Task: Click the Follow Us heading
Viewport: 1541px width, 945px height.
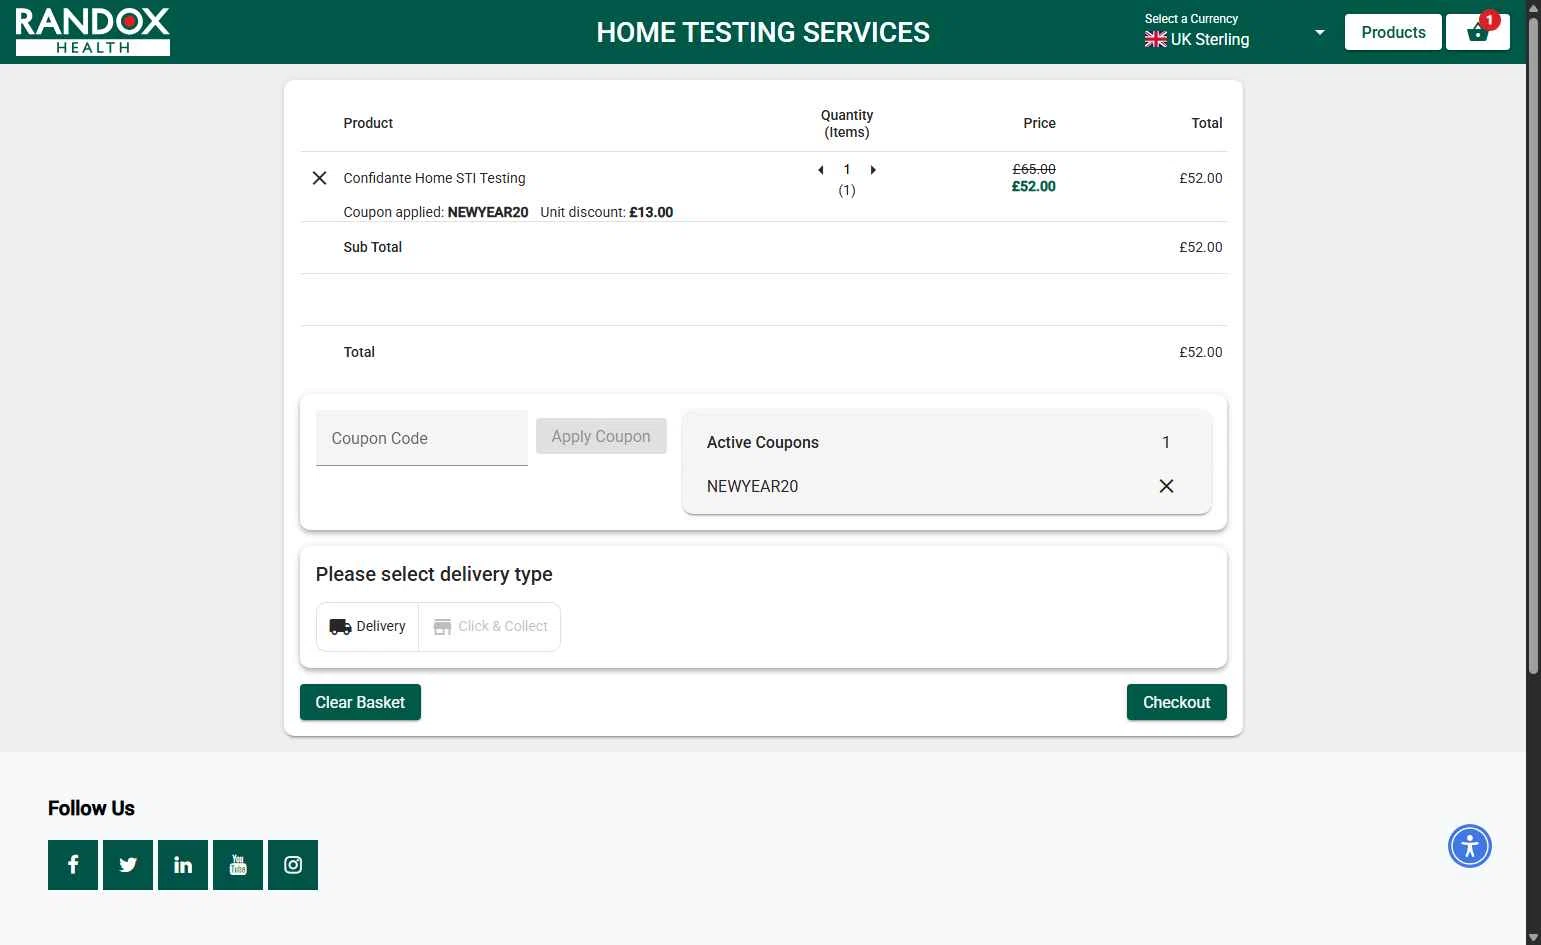Action: tap(91, 808)
